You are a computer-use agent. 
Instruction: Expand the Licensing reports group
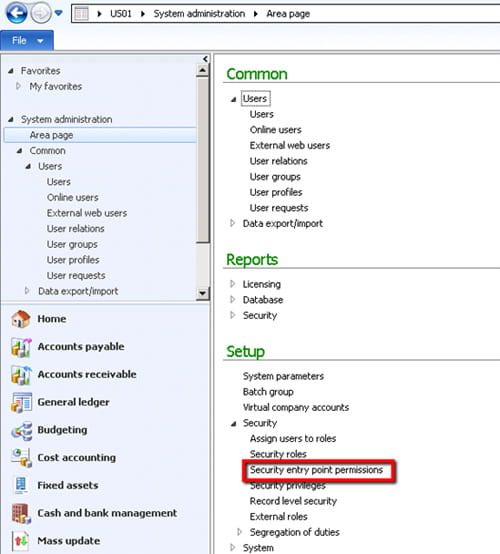point(233,284)
